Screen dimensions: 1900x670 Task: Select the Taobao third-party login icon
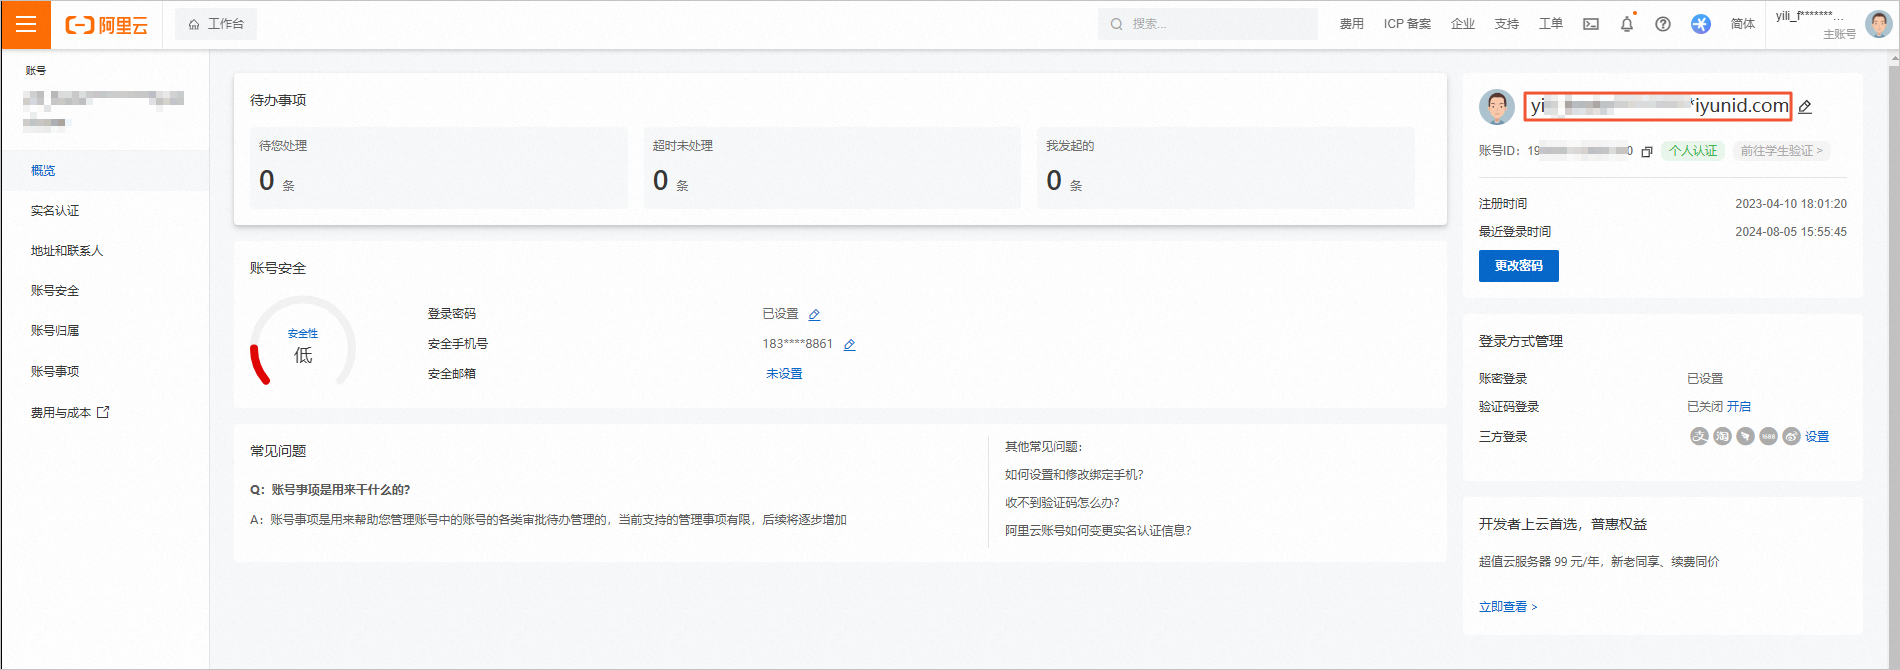pos(1722,436)
